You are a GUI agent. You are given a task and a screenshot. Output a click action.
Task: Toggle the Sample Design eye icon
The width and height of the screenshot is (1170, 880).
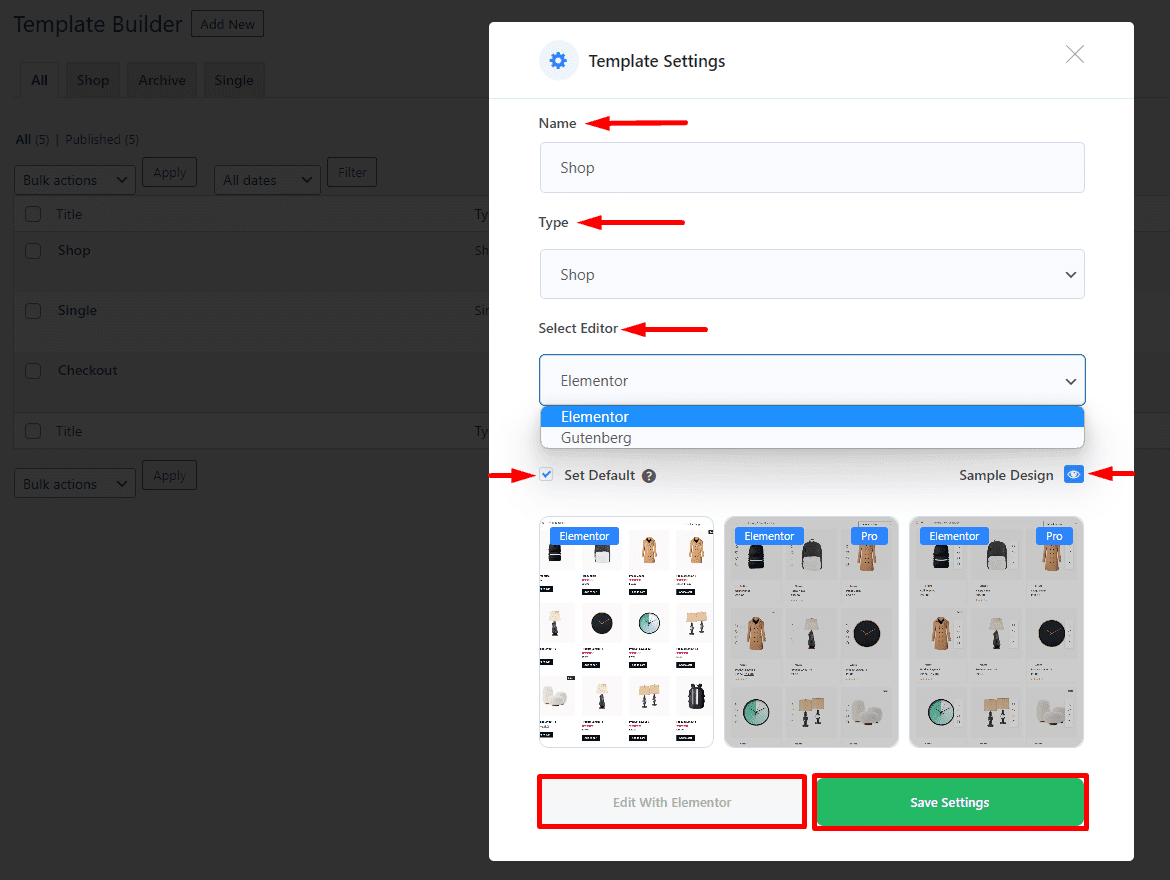(1073, 475)
